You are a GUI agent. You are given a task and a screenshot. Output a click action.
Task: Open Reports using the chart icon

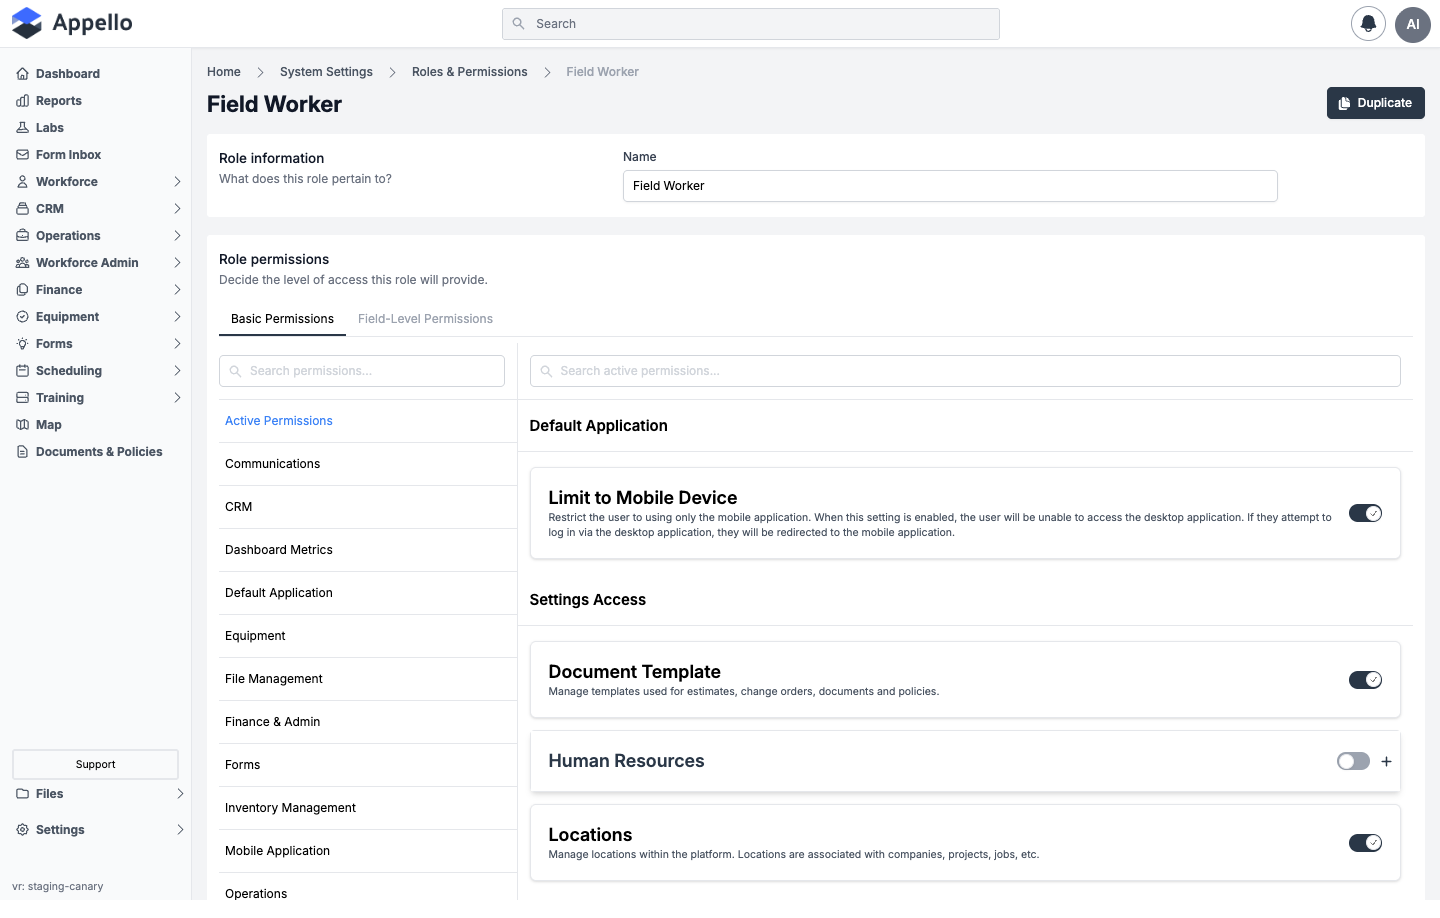(x=22, y=101)
